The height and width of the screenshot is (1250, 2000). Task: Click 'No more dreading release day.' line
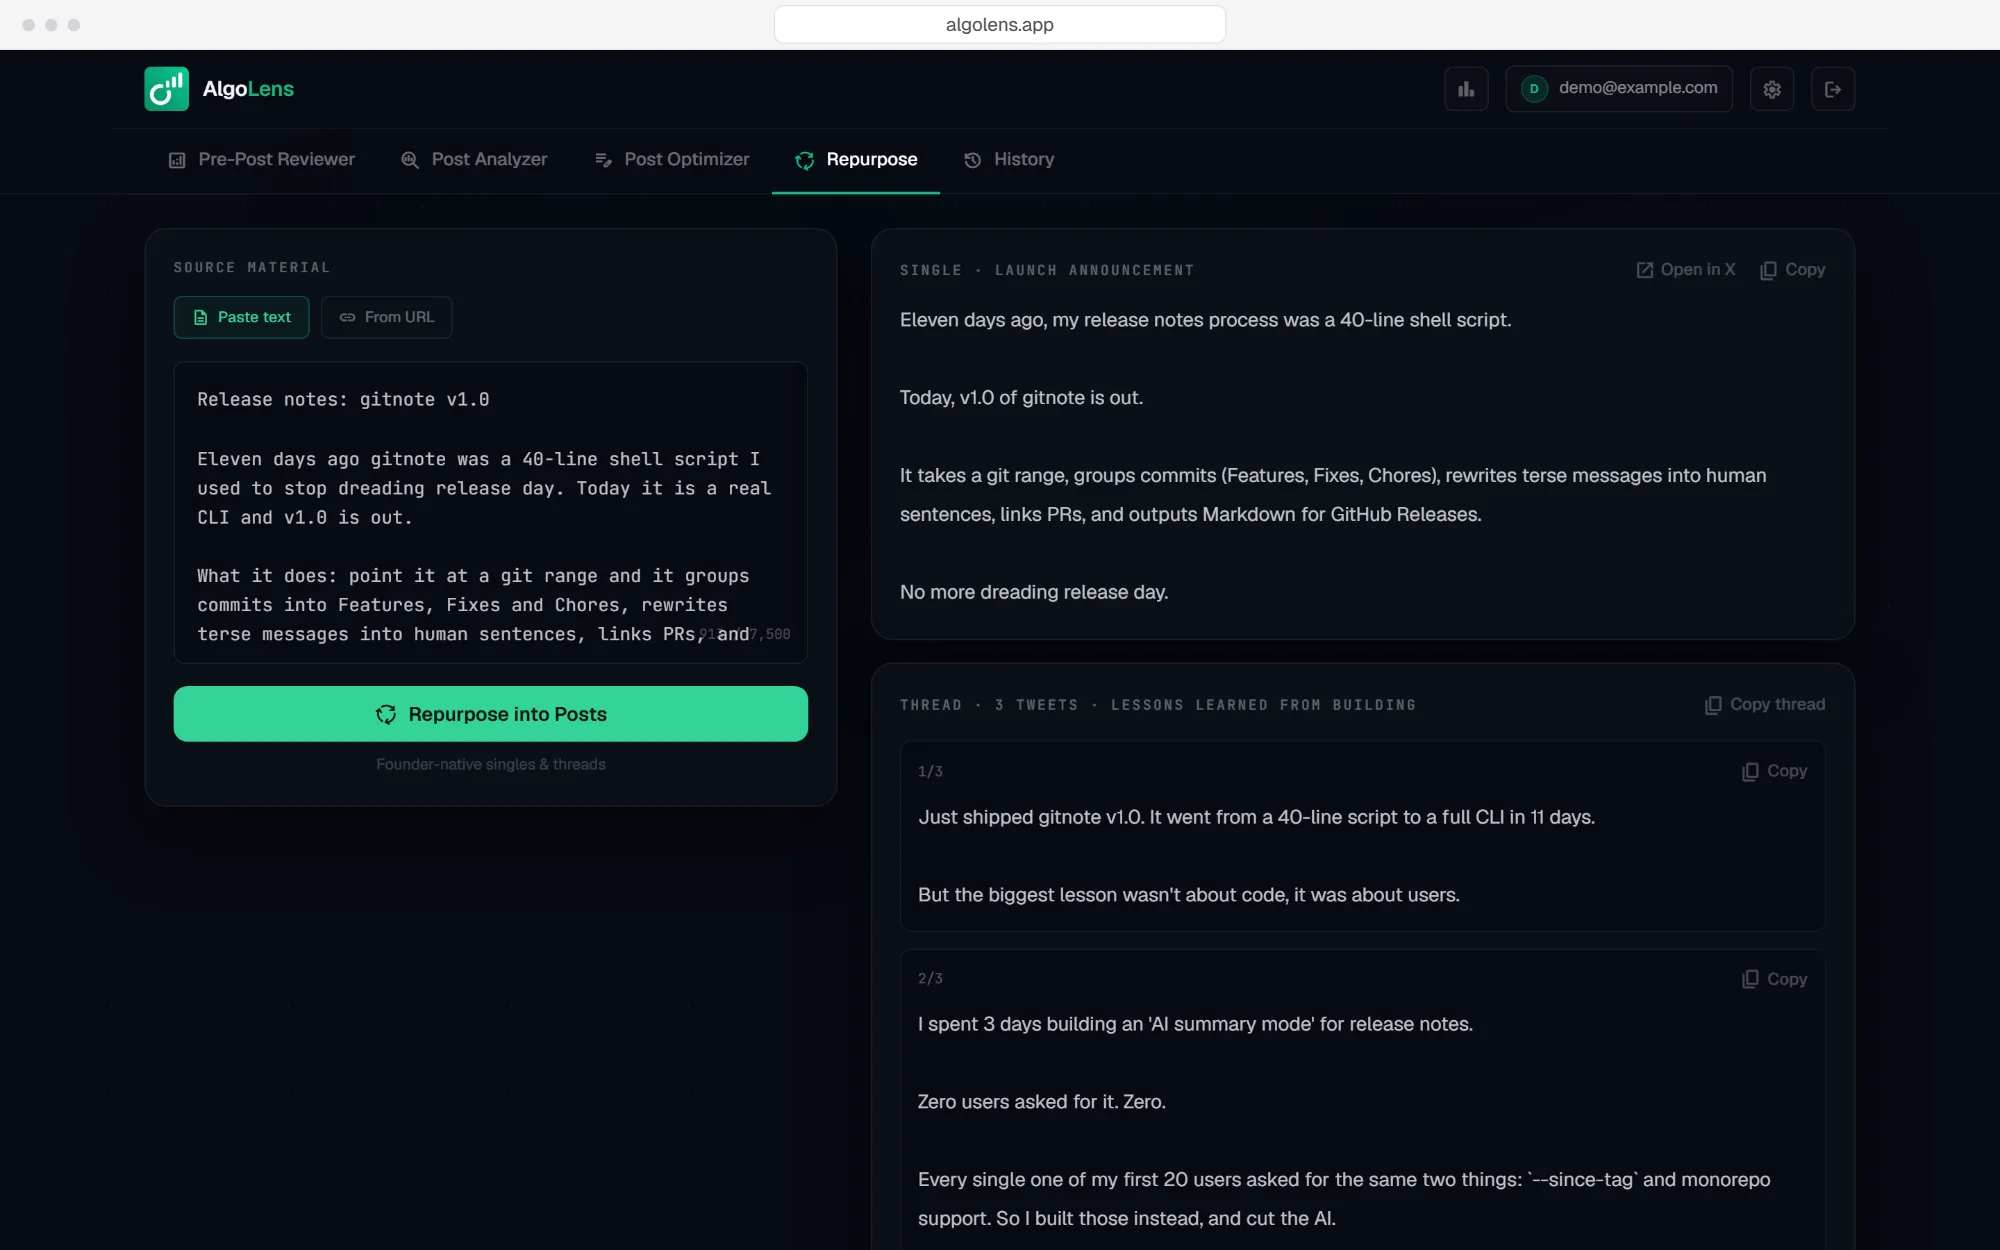(1034, 592)
